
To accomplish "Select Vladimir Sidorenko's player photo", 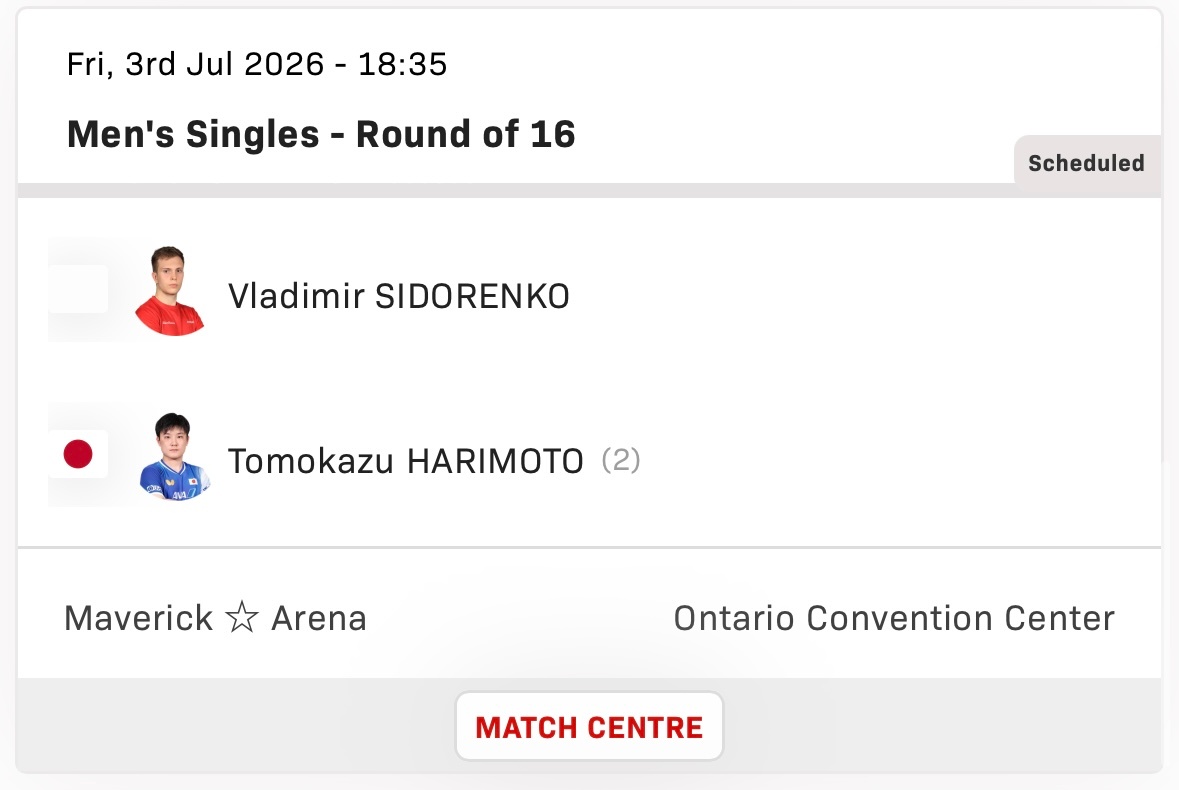I will 169,291.
